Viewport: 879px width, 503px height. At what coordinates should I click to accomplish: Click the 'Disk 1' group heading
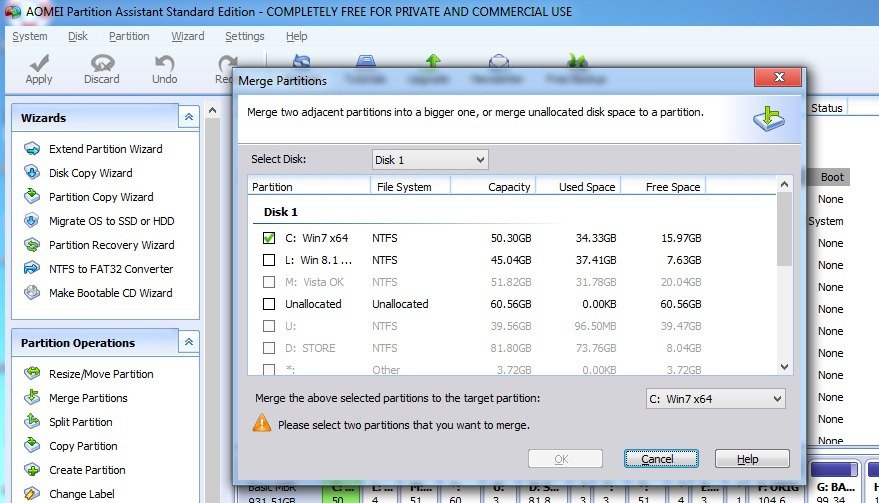point(280,212)
